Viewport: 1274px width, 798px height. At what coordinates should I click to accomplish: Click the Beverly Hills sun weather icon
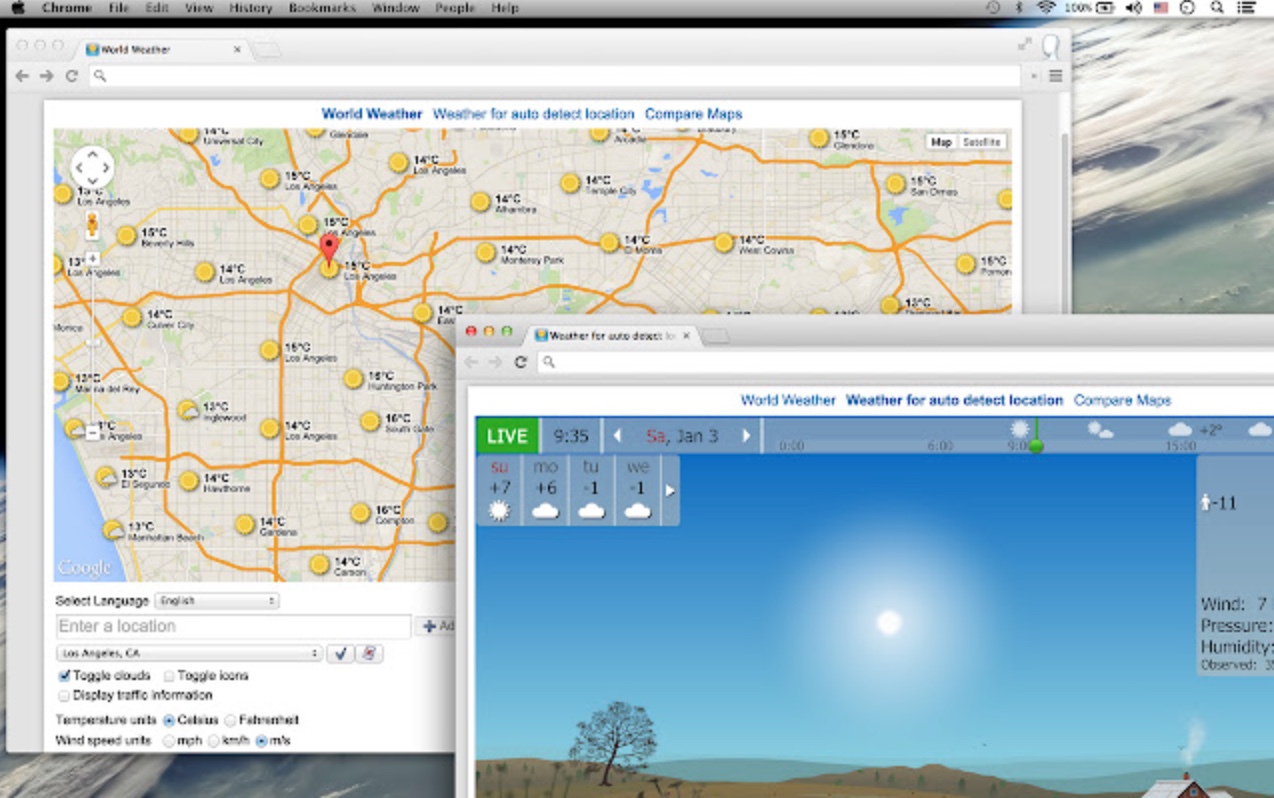coord(127,236)
